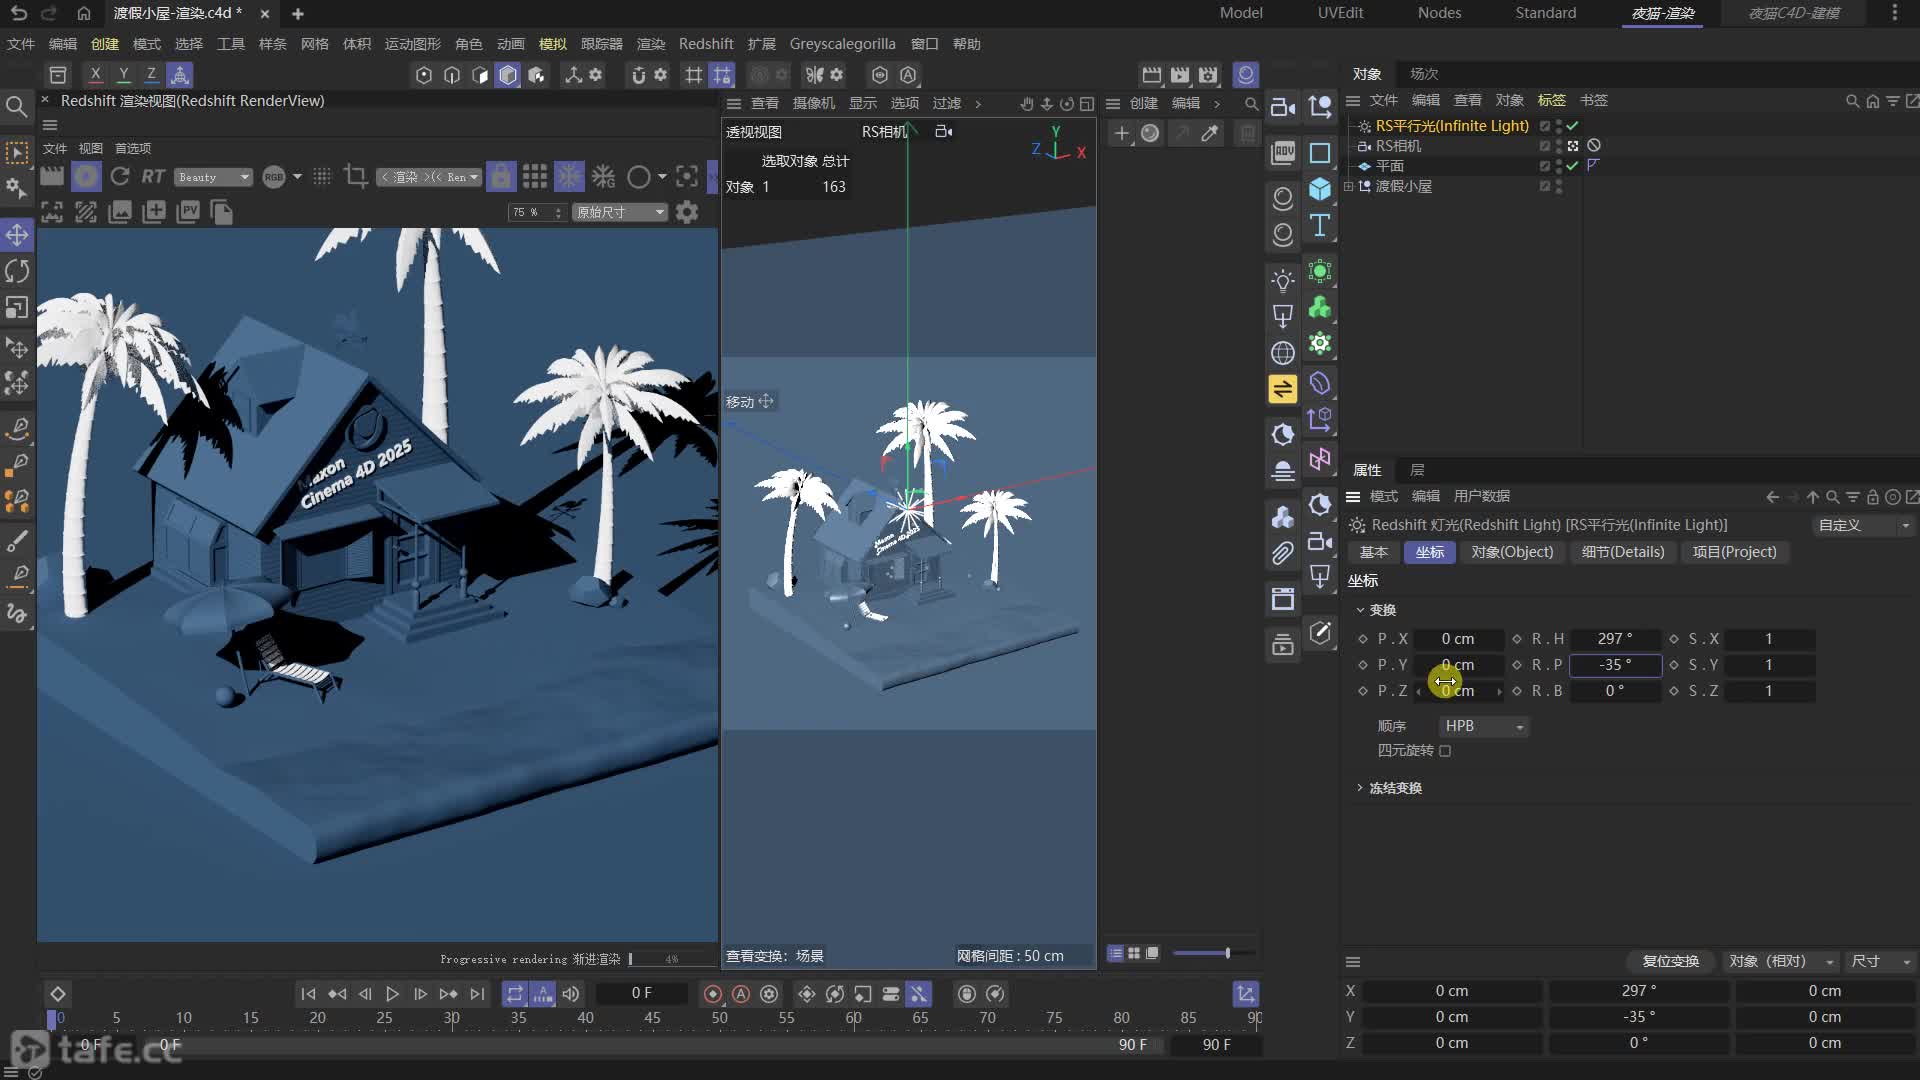The height and width of the screenshot is (1080, 1920).
Task: Select the Rotate tool in left toolbar
Action: click(17, 271)
